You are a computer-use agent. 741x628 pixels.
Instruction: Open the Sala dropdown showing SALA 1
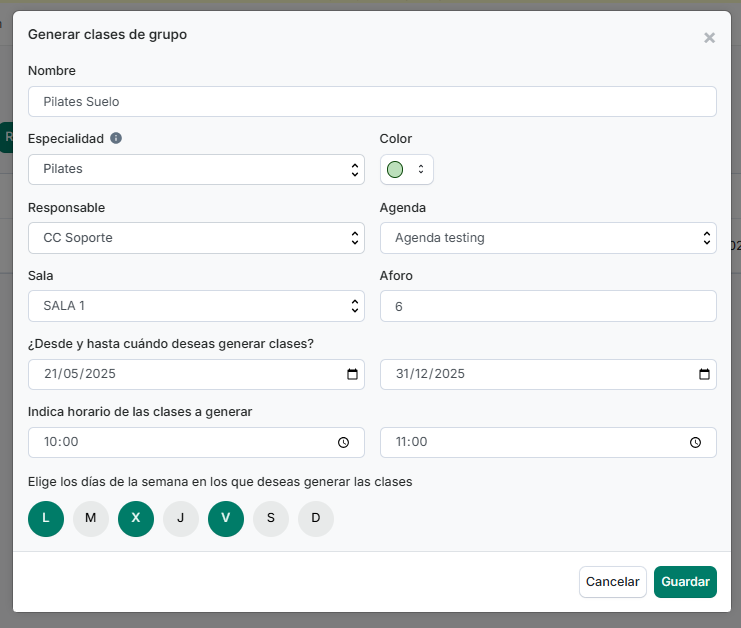196,306
